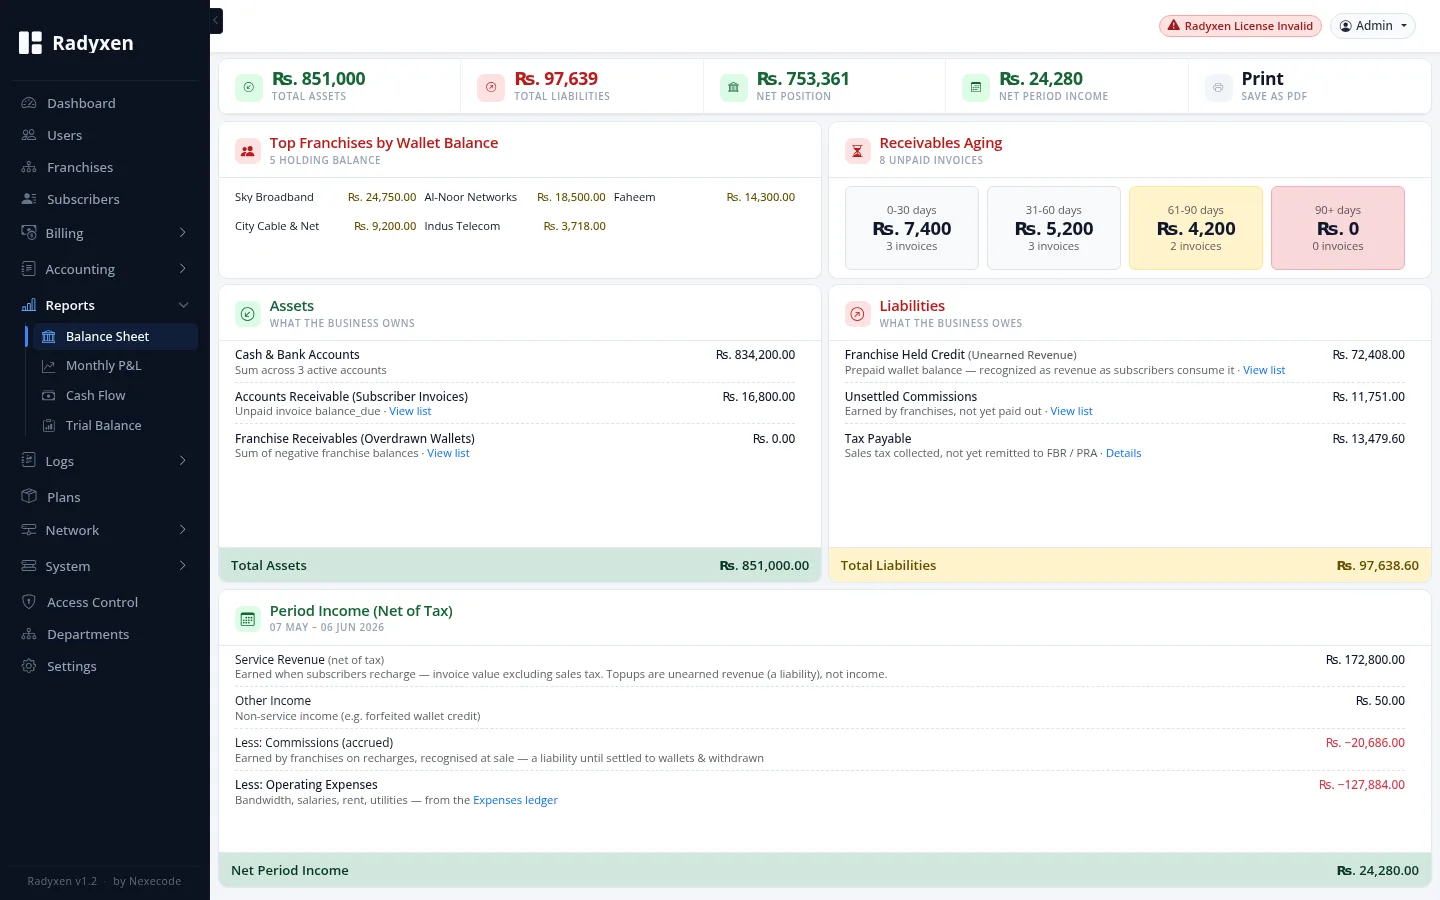The width and height of the screenshot is (1440, 900).
Task: Collapse the Reports submenu chevron
Action: [x=183, y=305]
